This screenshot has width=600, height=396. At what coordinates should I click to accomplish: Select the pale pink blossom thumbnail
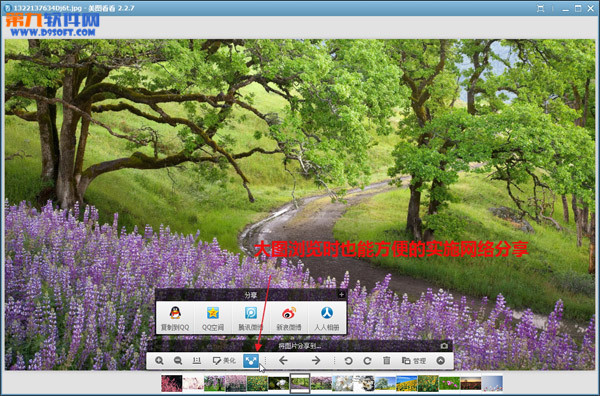point(193,383)
